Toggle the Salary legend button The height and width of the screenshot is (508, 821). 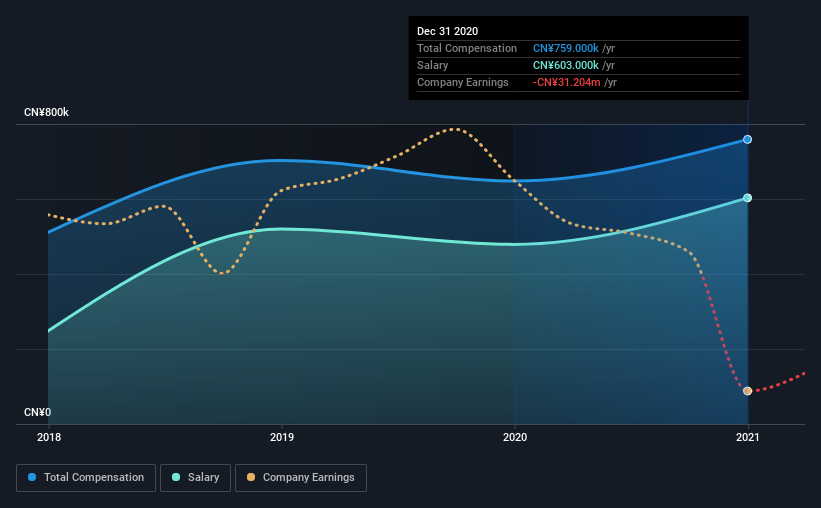point(195,478)
